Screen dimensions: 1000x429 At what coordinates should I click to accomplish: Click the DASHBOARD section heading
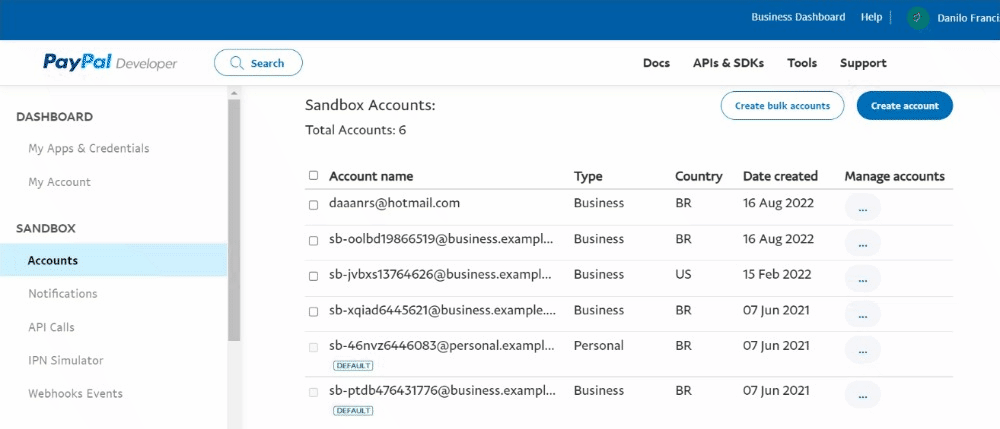pos(54,117)
